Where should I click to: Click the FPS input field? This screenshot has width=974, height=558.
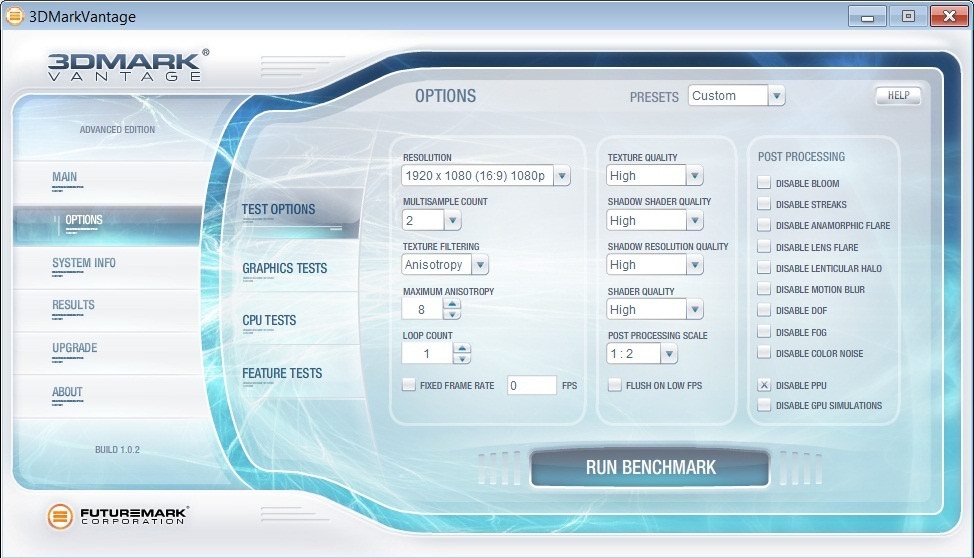(531, 385)
